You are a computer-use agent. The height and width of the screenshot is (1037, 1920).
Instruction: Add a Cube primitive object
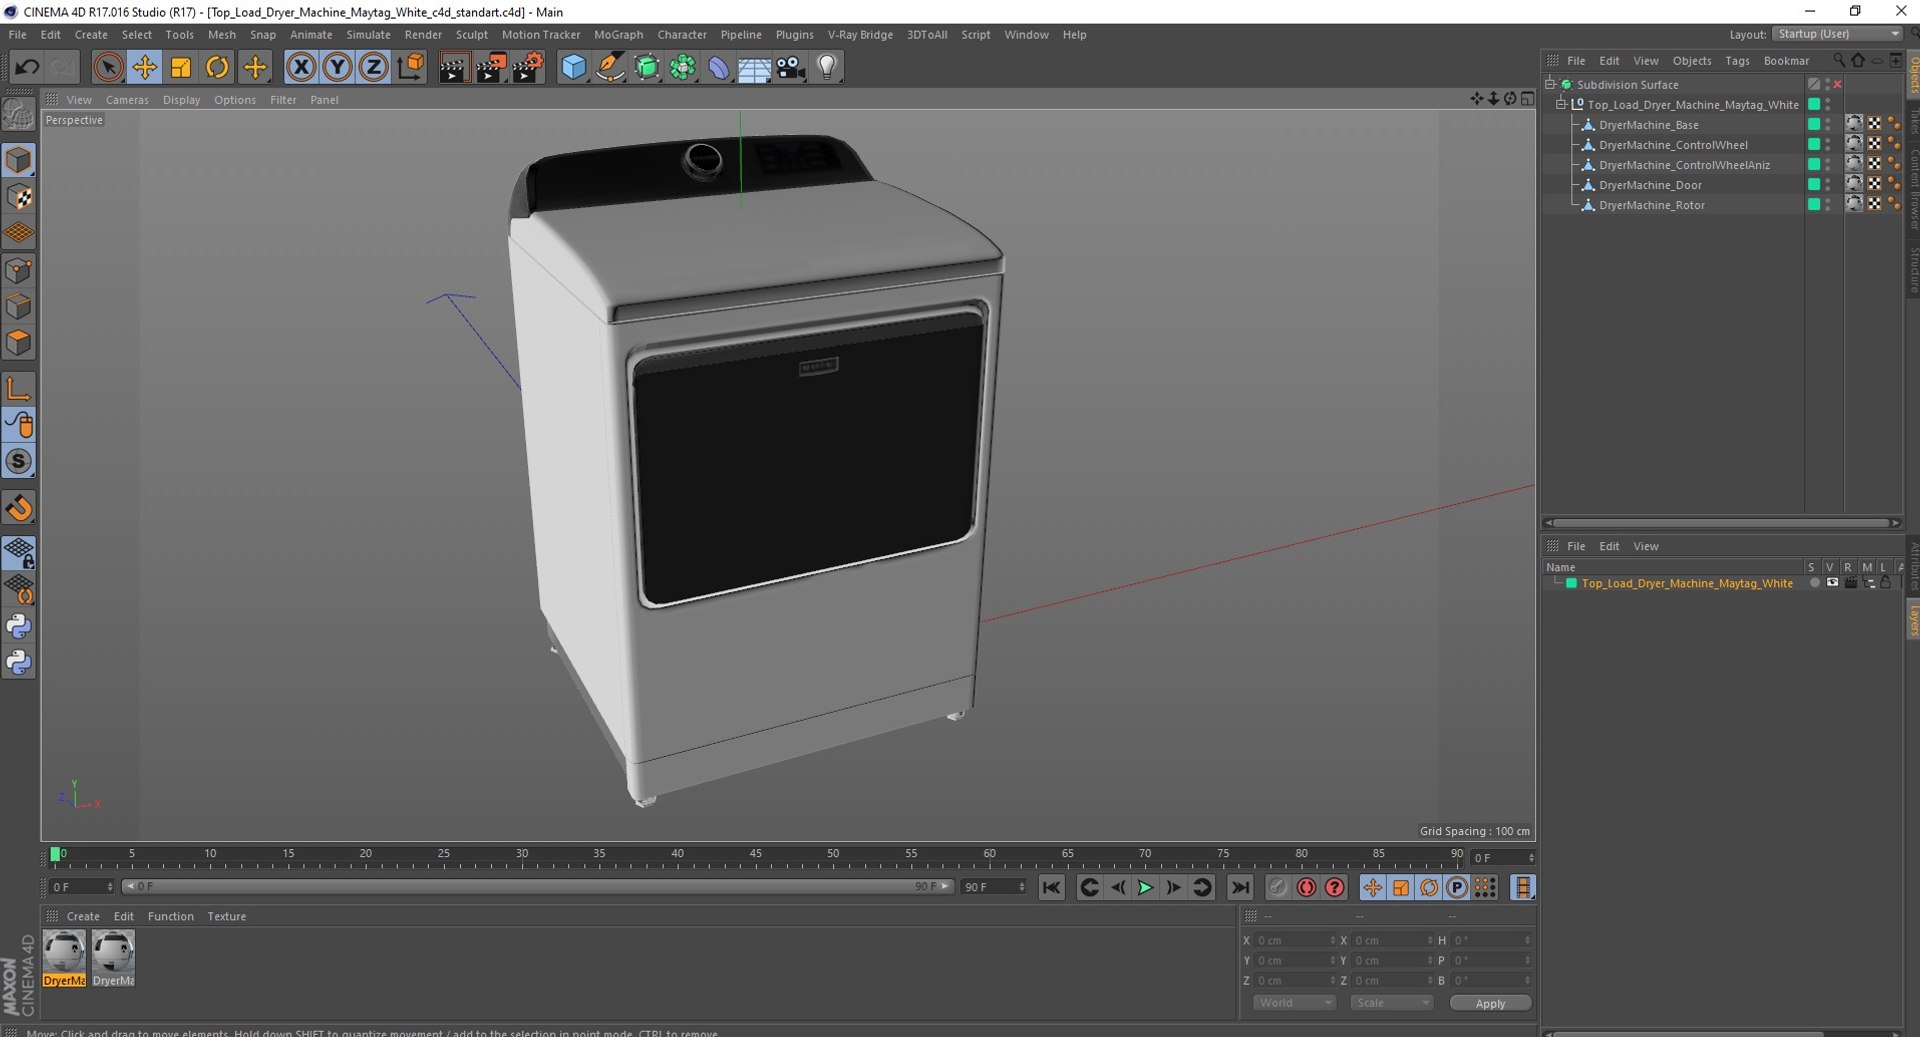click(x=573, y=67)
